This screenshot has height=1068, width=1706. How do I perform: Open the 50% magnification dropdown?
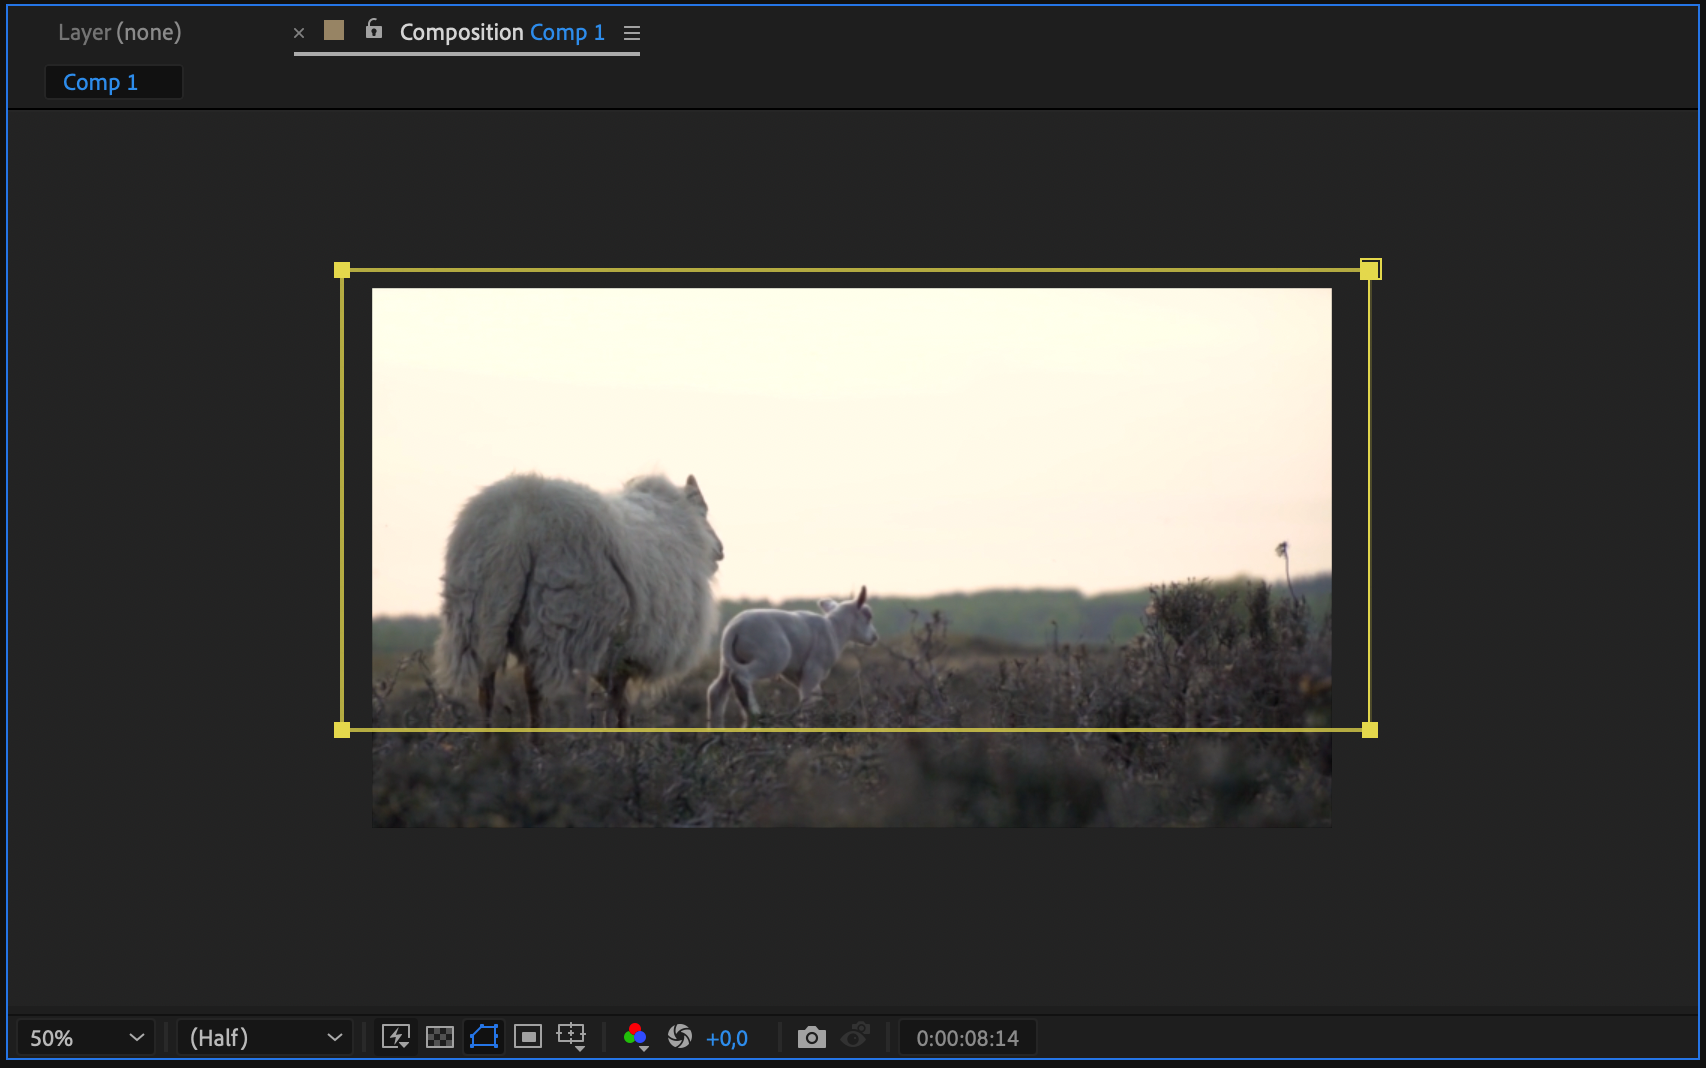[x=86, y=1038]
